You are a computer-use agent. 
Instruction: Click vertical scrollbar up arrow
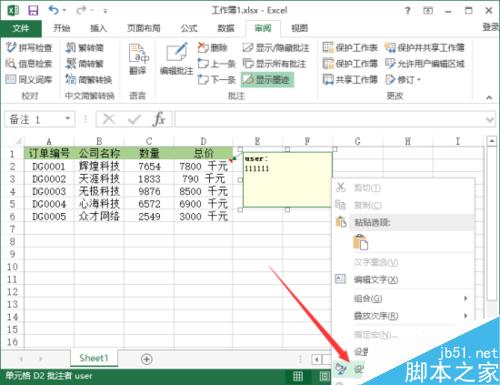(492, 141)
